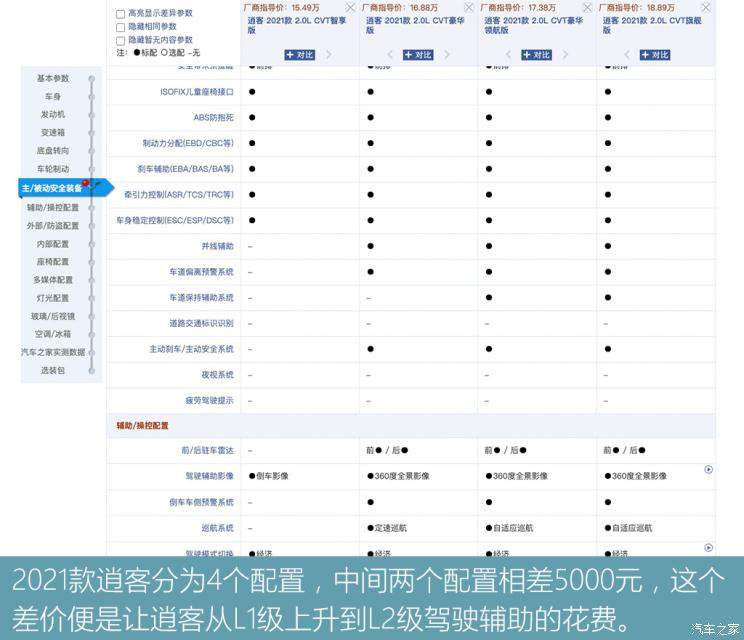This screenshot has height=640, width=744.
Task: Check 高亮显示差异参数 checkbox
Action: click(121, 14)
